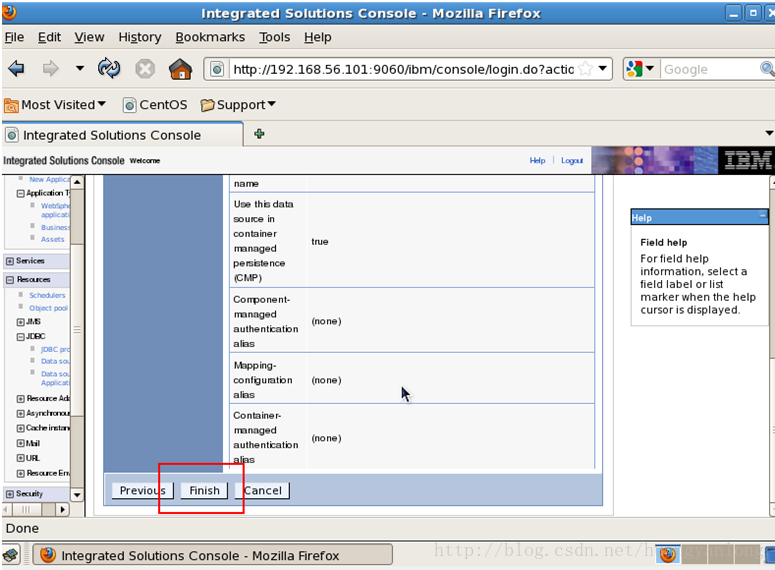Open a new tab with the plus icon
Viewport: 775px width, 570px height.
[x=259, y=134]
